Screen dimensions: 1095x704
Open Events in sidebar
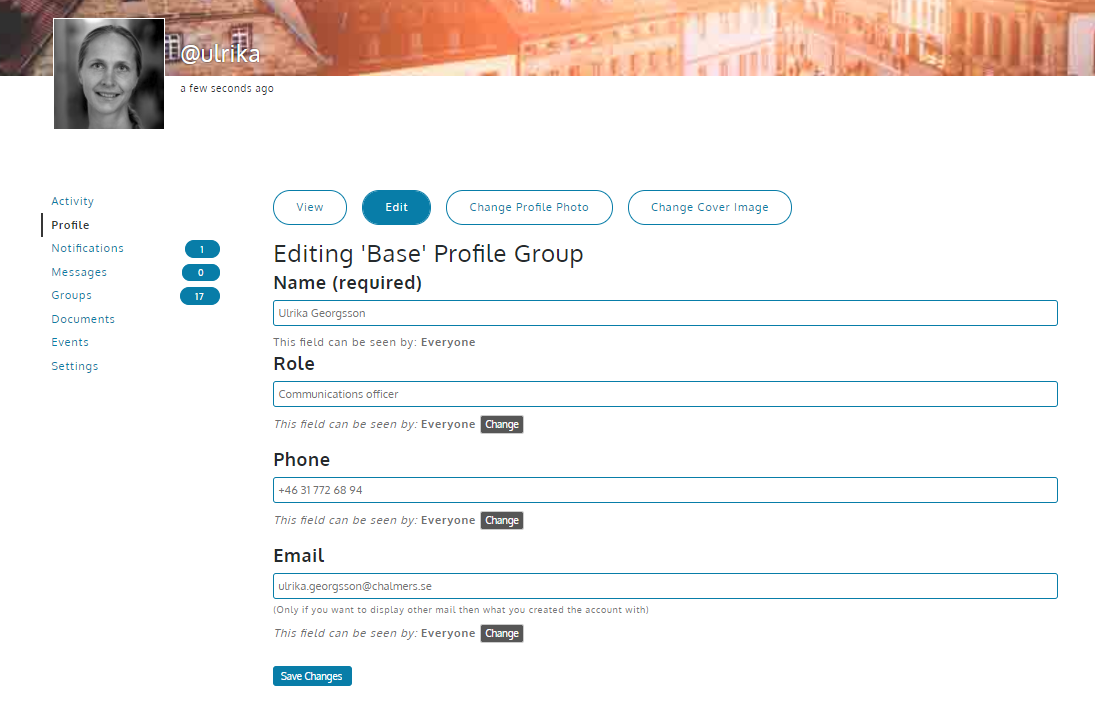(70, 342)
